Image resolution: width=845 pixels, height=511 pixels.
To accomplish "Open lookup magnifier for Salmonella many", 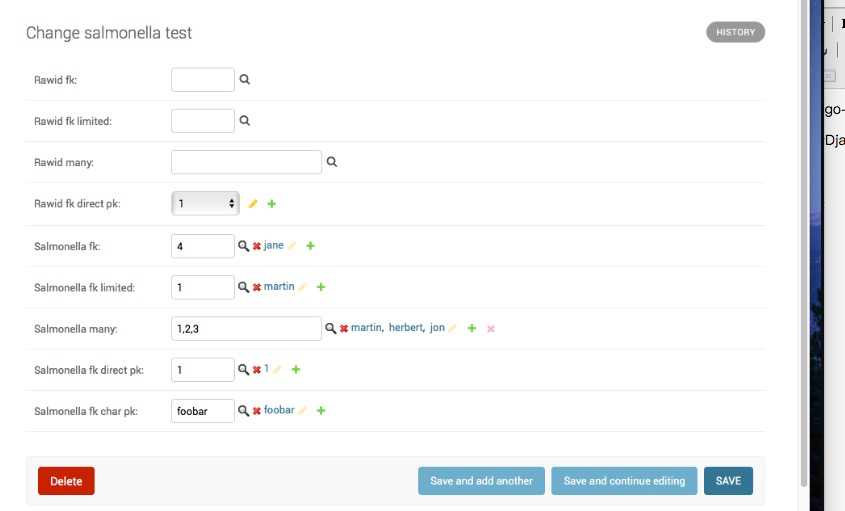I will 330,328.
